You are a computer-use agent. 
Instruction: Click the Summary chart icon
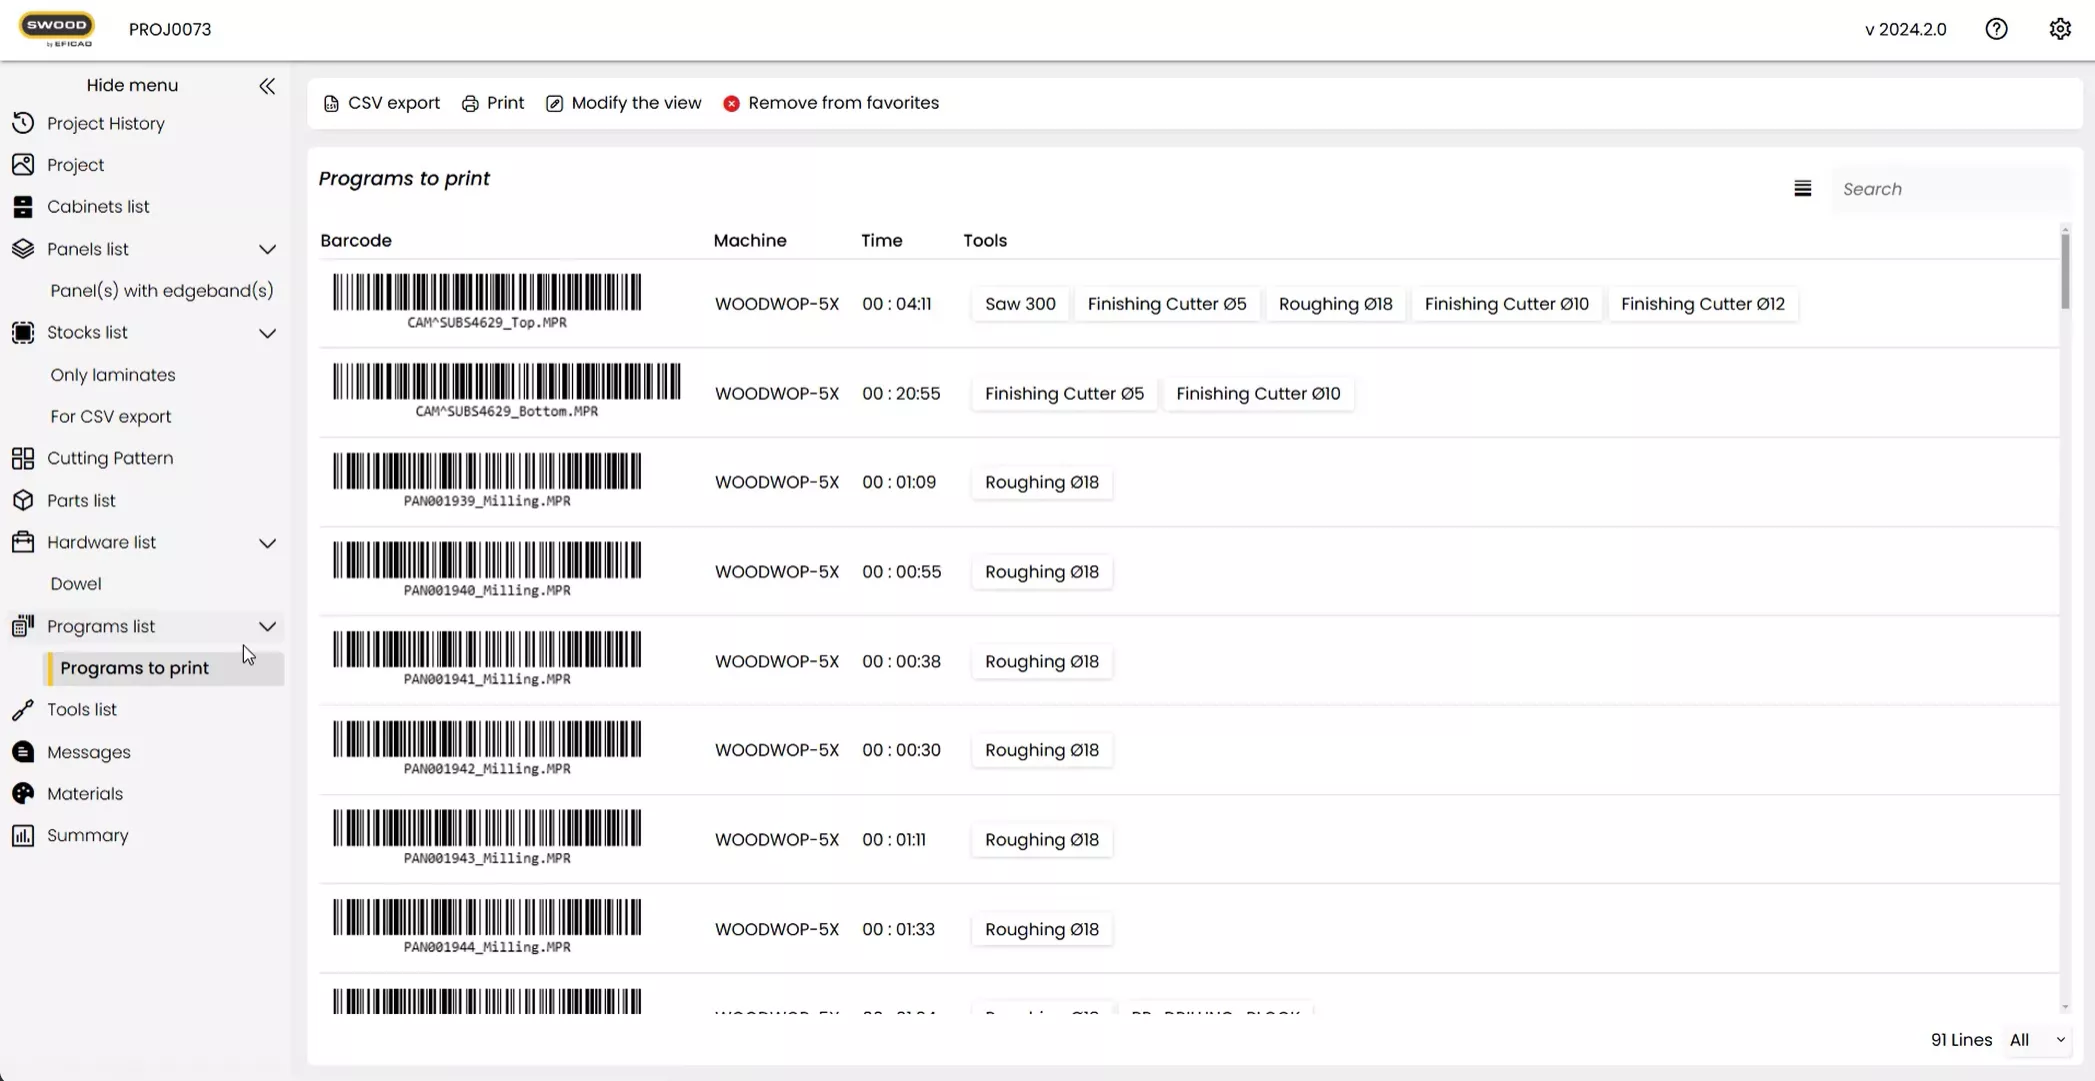click(23, 836)
